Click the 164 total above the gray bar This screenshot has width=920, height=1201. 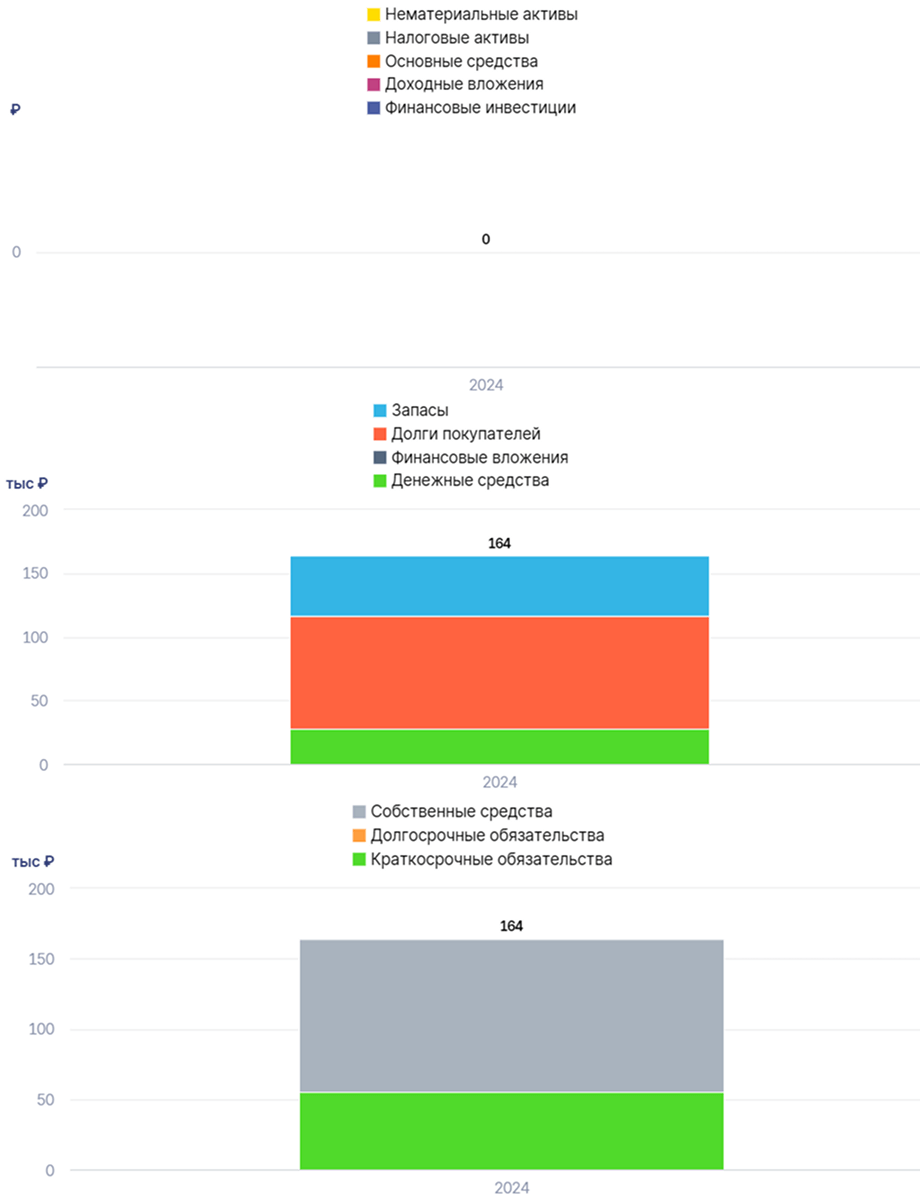[511, 927]
